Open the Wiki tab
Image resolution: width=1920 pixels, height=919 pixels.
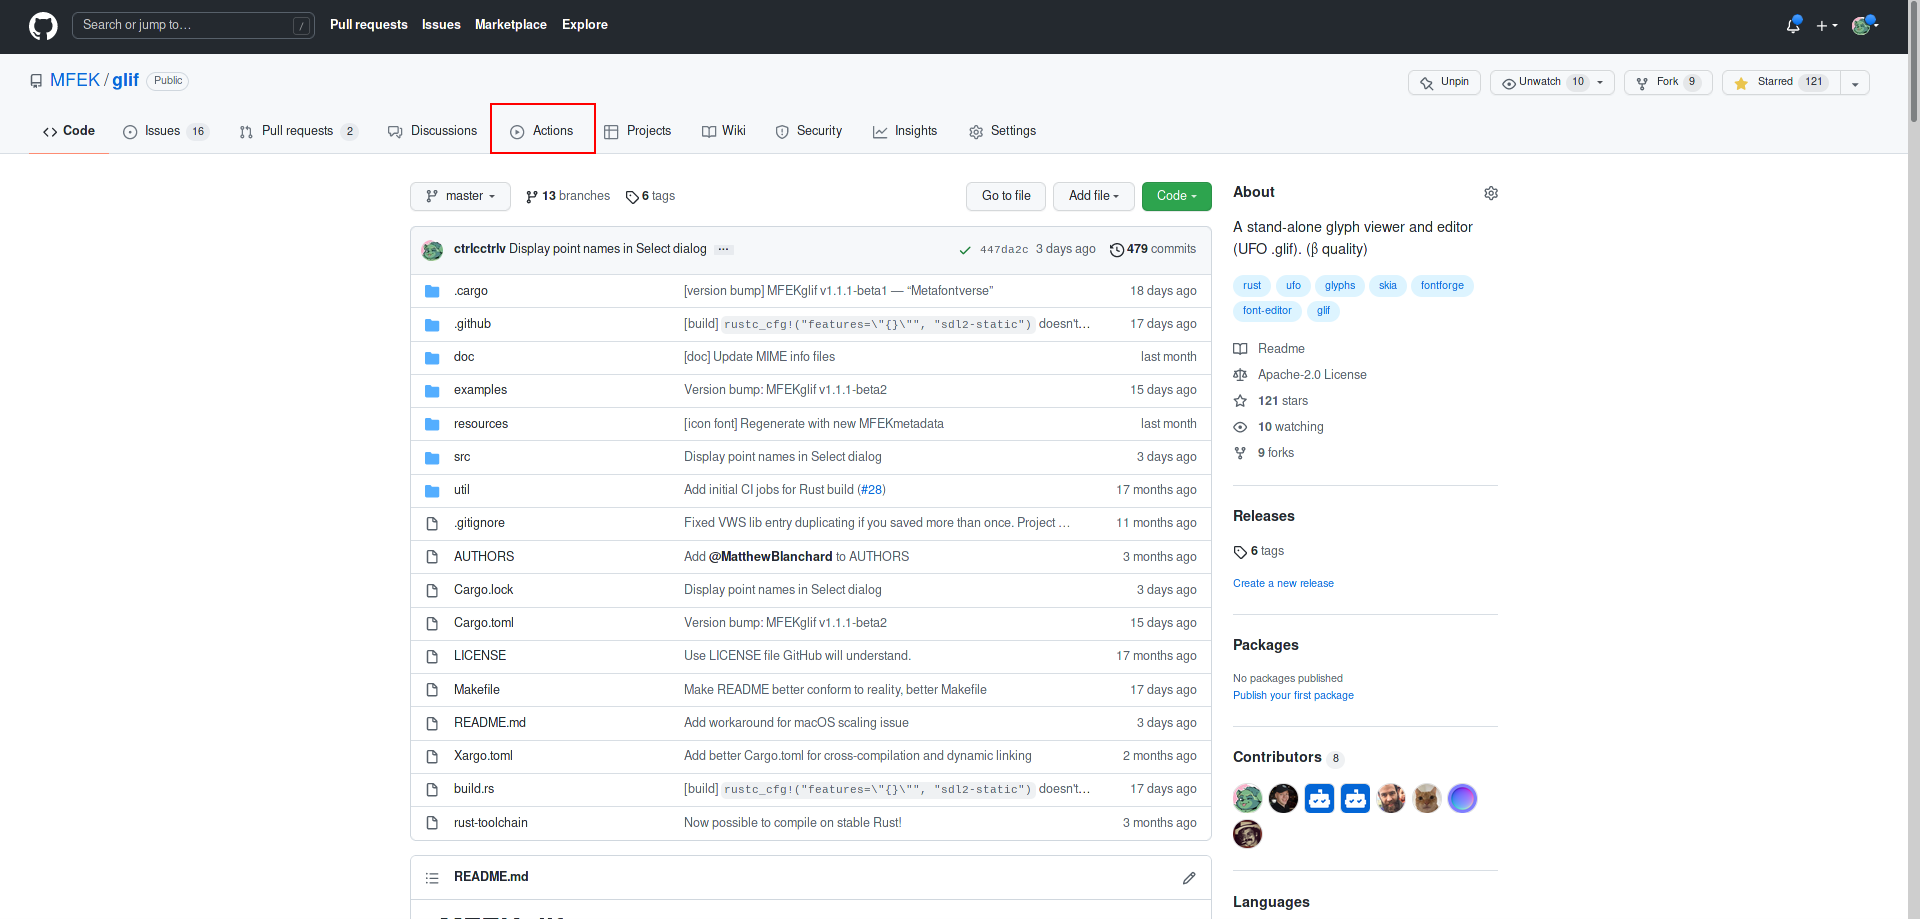coord(724,131)
